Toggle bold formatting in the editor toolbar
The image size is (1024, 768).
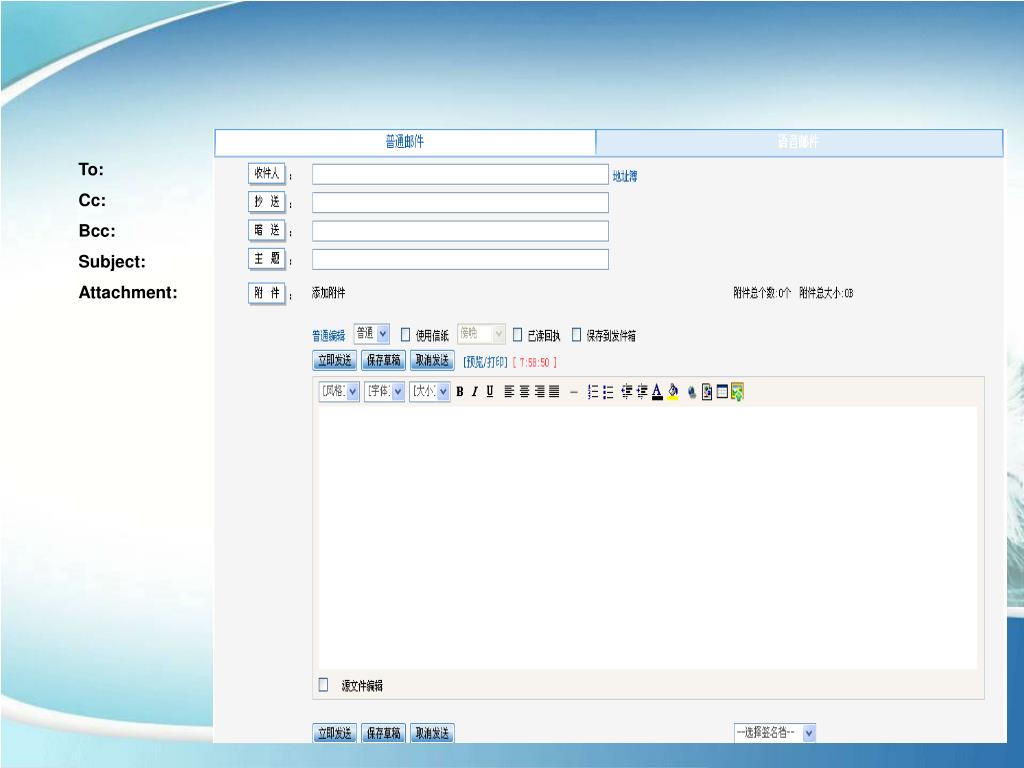pyautogui.click(x=460, y=392)
